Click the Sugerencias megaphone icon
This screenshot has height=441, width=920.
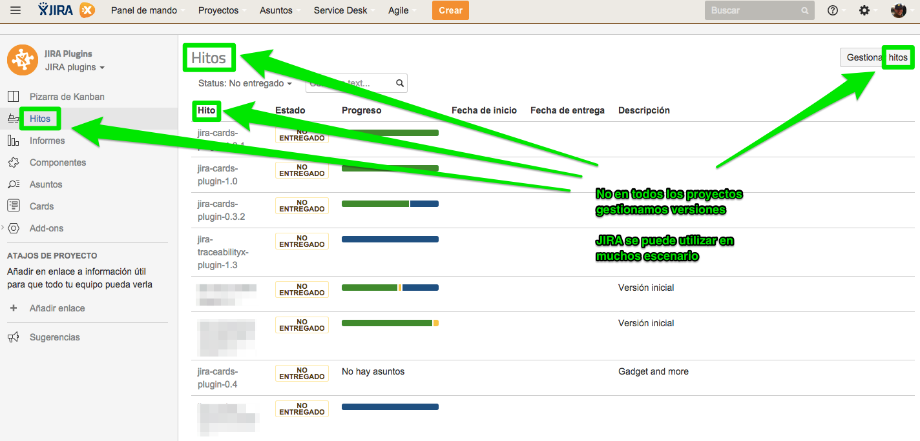click(x=13, y=337)
